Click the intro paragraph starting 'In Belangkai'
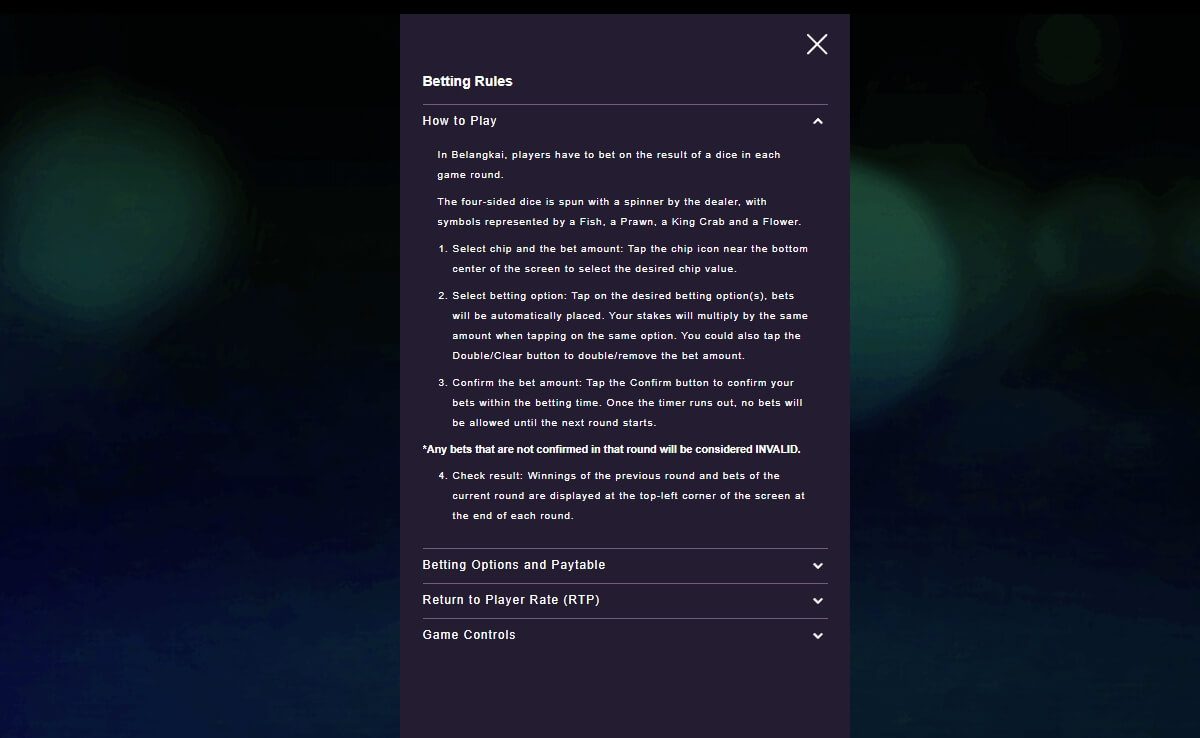Screen dimensions: 1200x738 pos(608,165)
